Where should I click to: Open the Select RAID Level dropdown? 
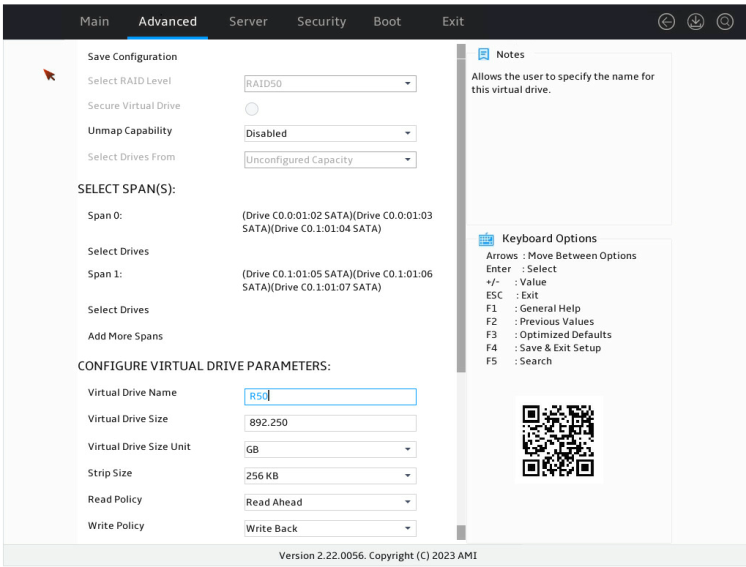(330, 84)
